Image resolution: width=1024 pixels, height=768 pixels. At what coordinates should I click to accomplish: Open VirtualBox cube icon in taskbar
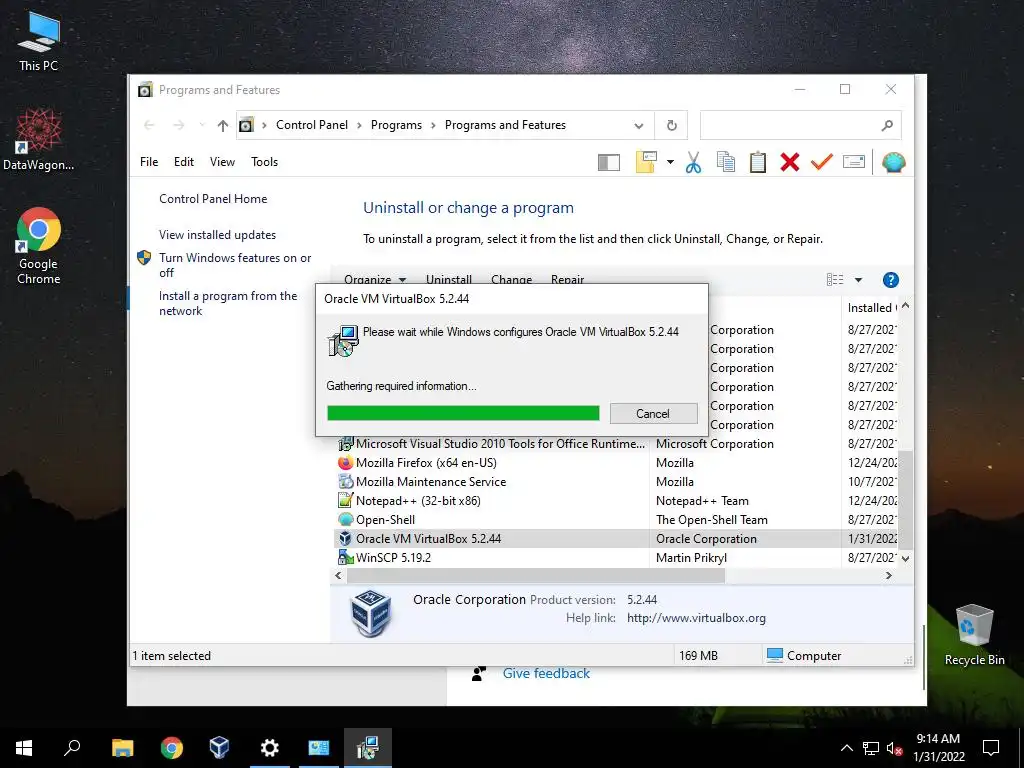tap(219, 748)
